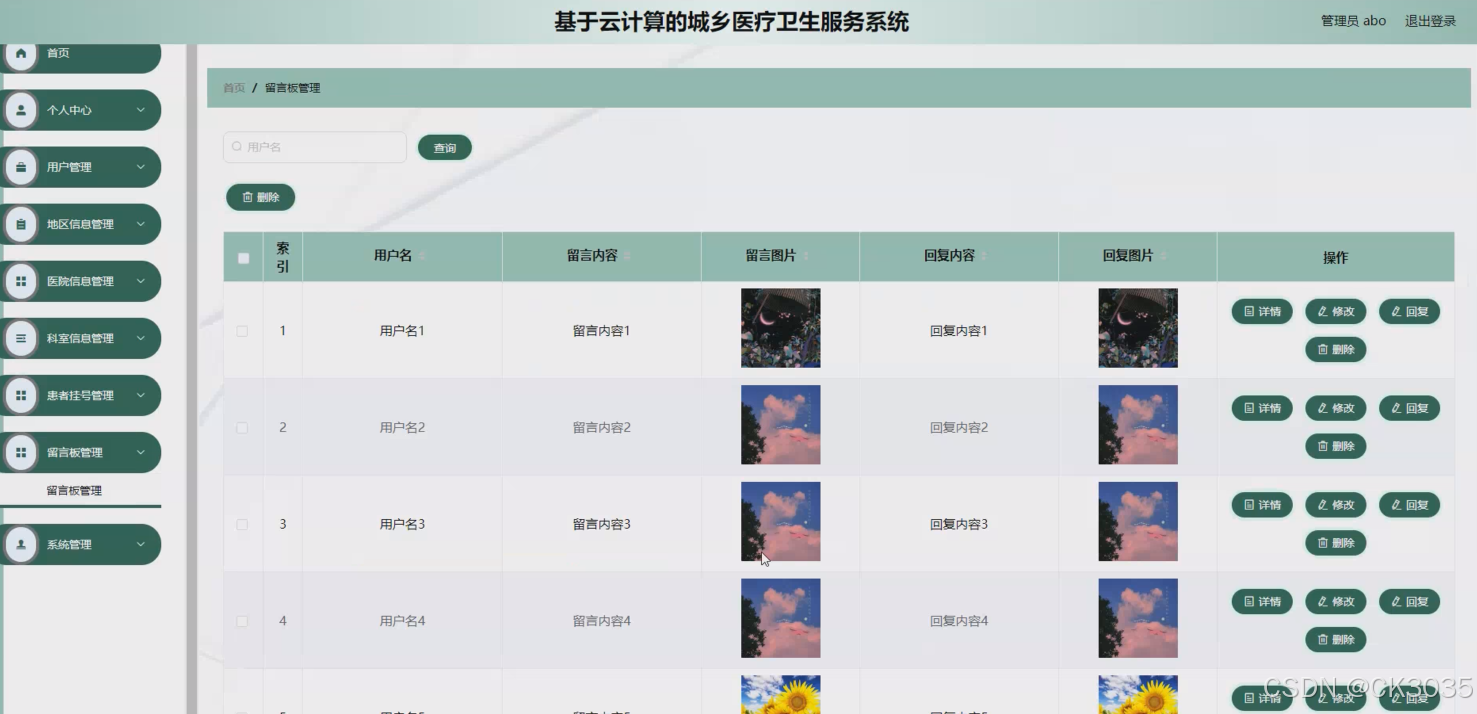1477x714 pixels.
Task: Click the person icon beside 系统管理
Action: pos(21,544)
